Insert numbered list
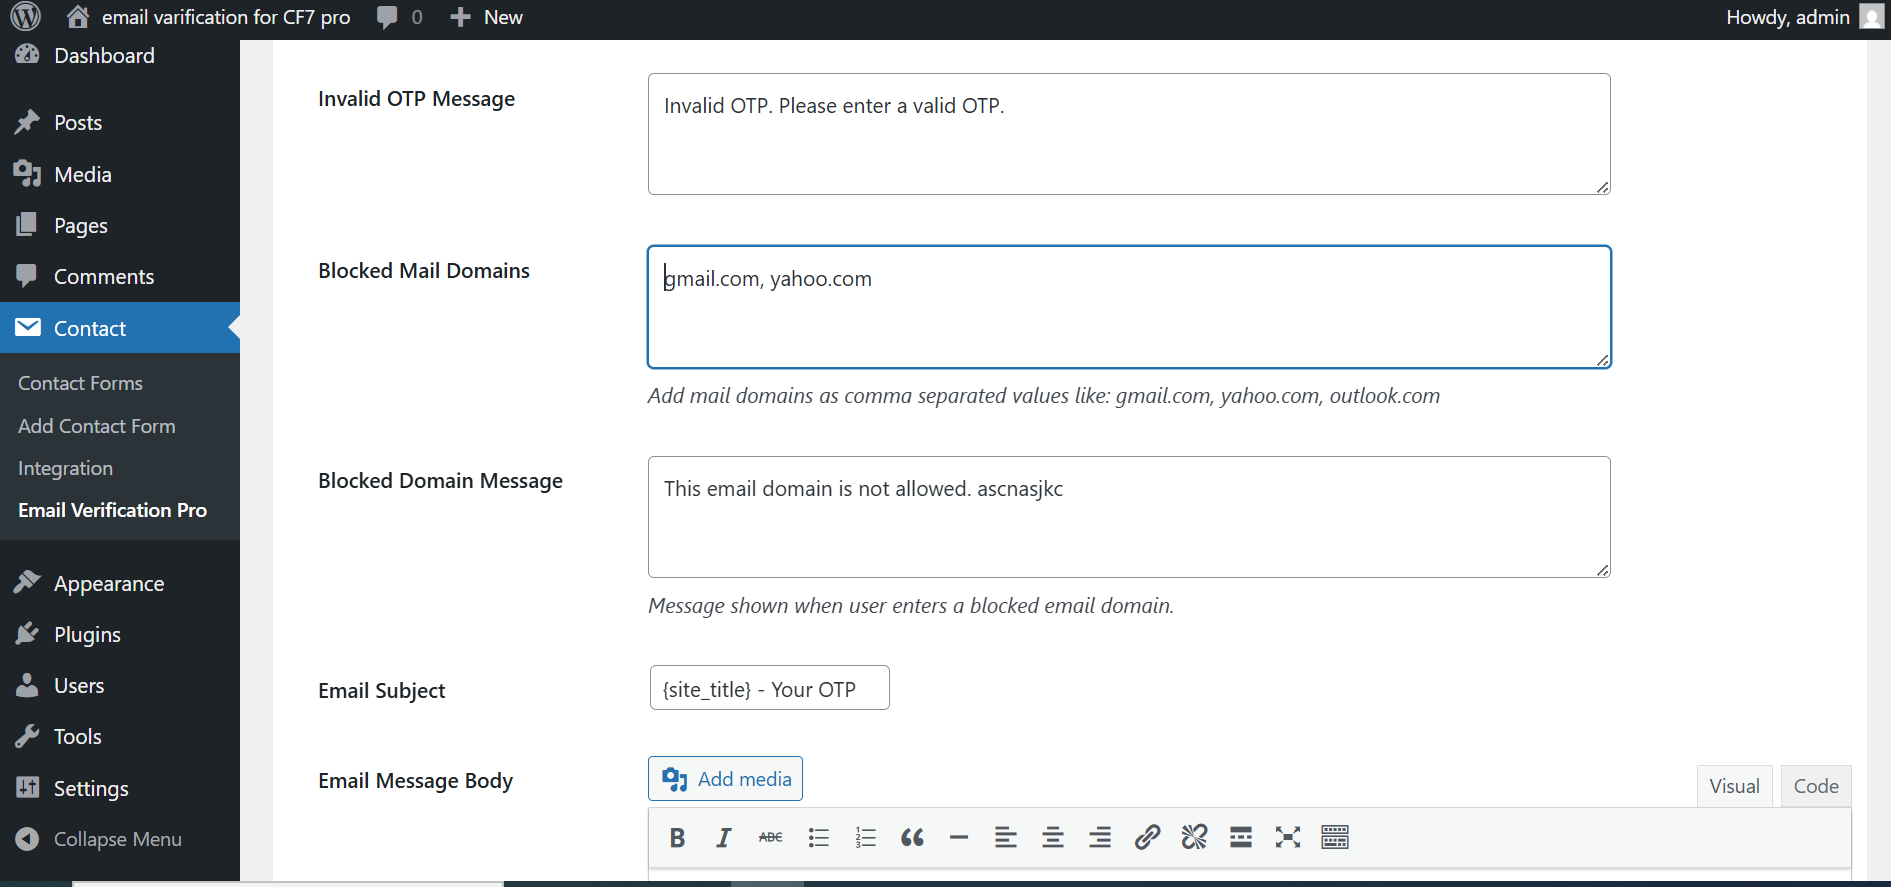The height and width of the screenshot is (887, 1891). (865, 838)
